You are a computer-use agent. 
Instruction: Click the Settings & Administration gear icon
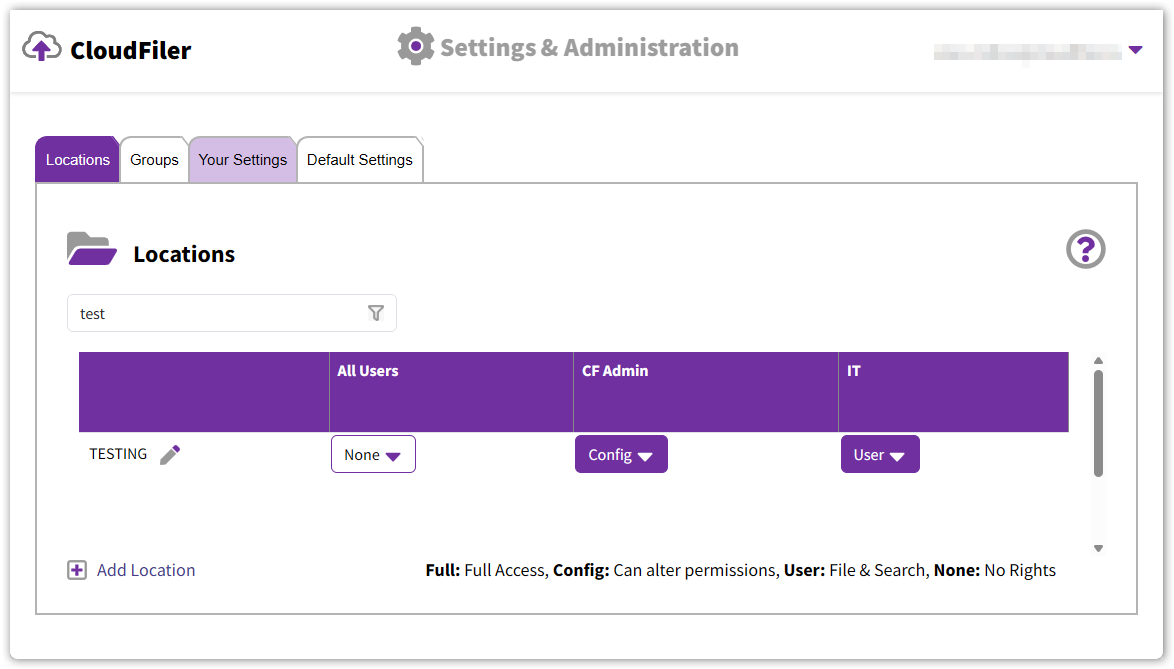point(416,47)
